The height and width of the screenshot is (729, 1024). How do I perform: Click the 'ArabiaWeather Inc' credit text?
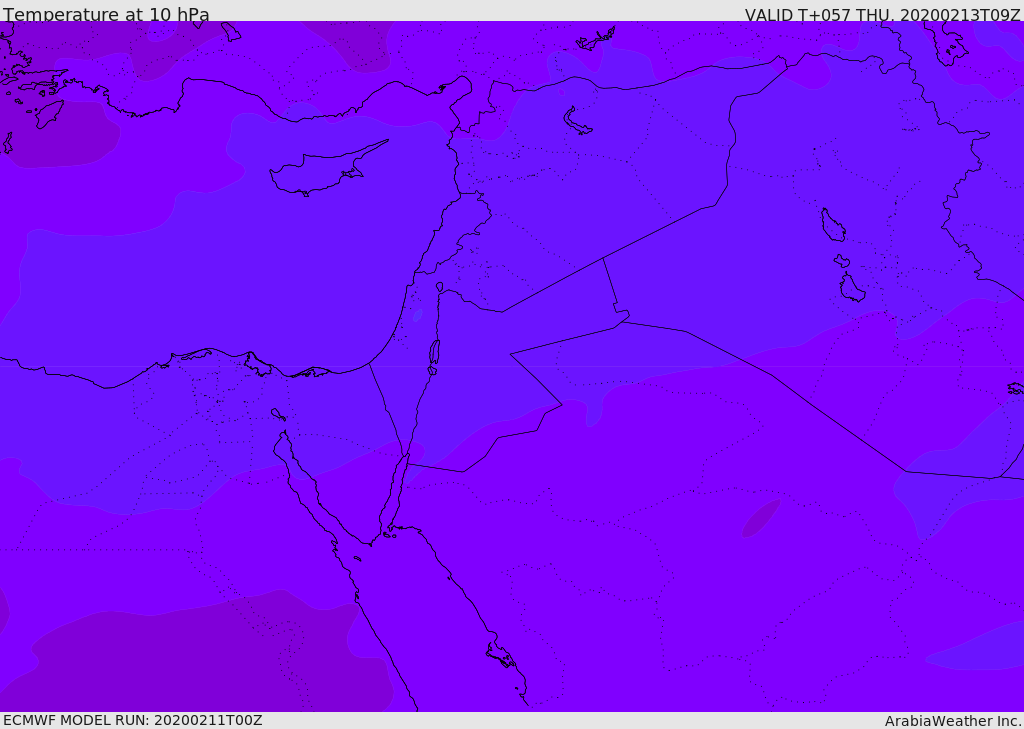[x=952, y=721]
